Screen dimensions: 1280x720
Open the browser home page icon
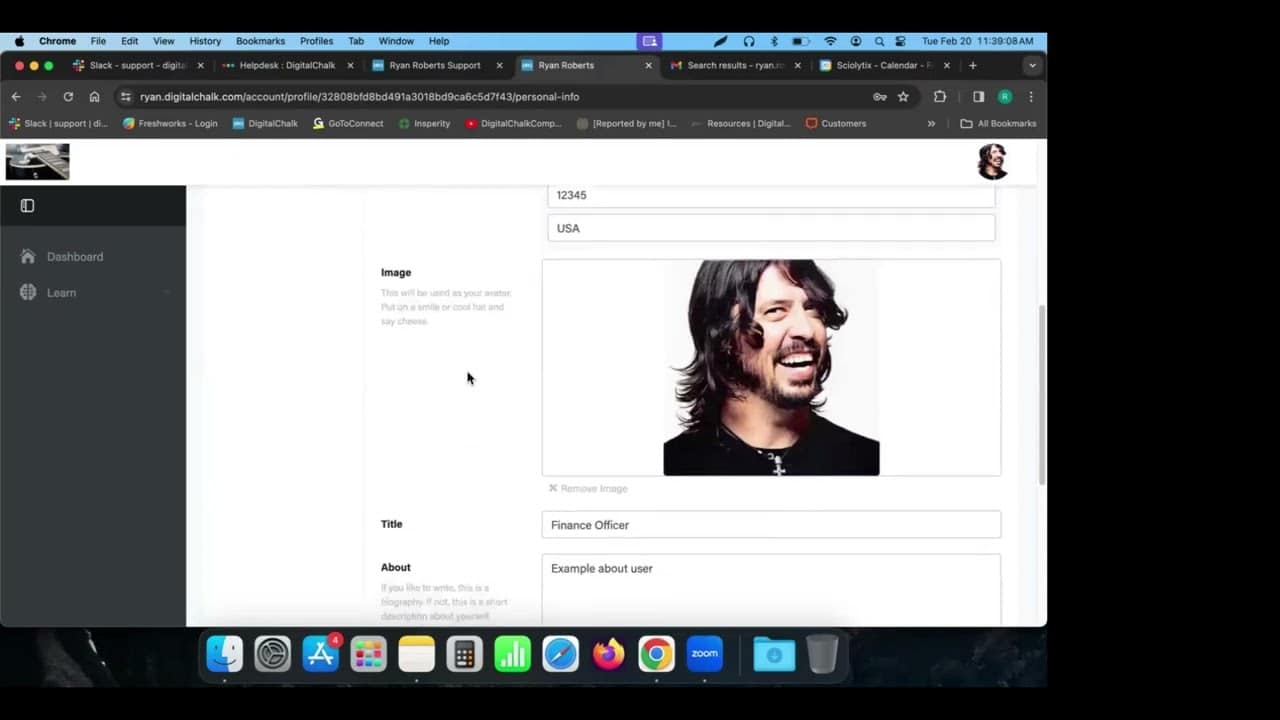click(x=94, y=97)
